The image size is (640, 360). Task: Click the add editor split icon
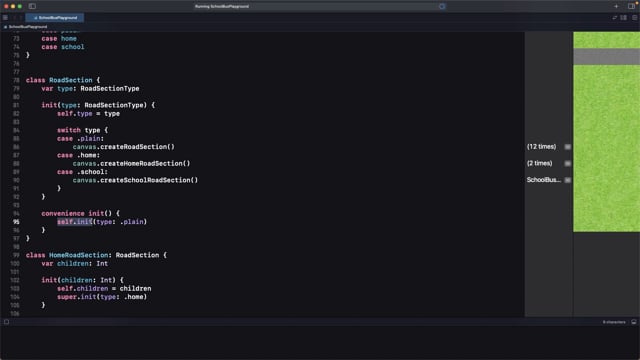click(634, 18)
